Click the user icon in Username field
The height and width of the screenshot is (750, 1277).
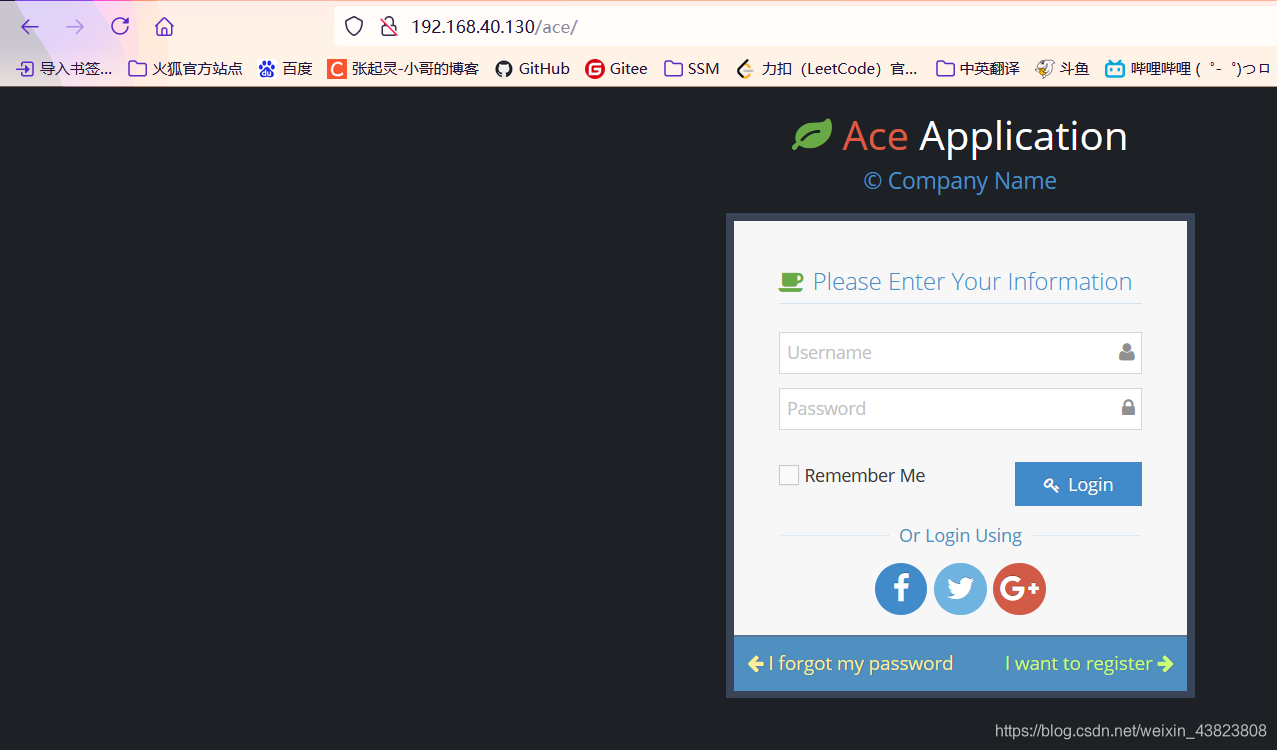tap(1127, 352)
